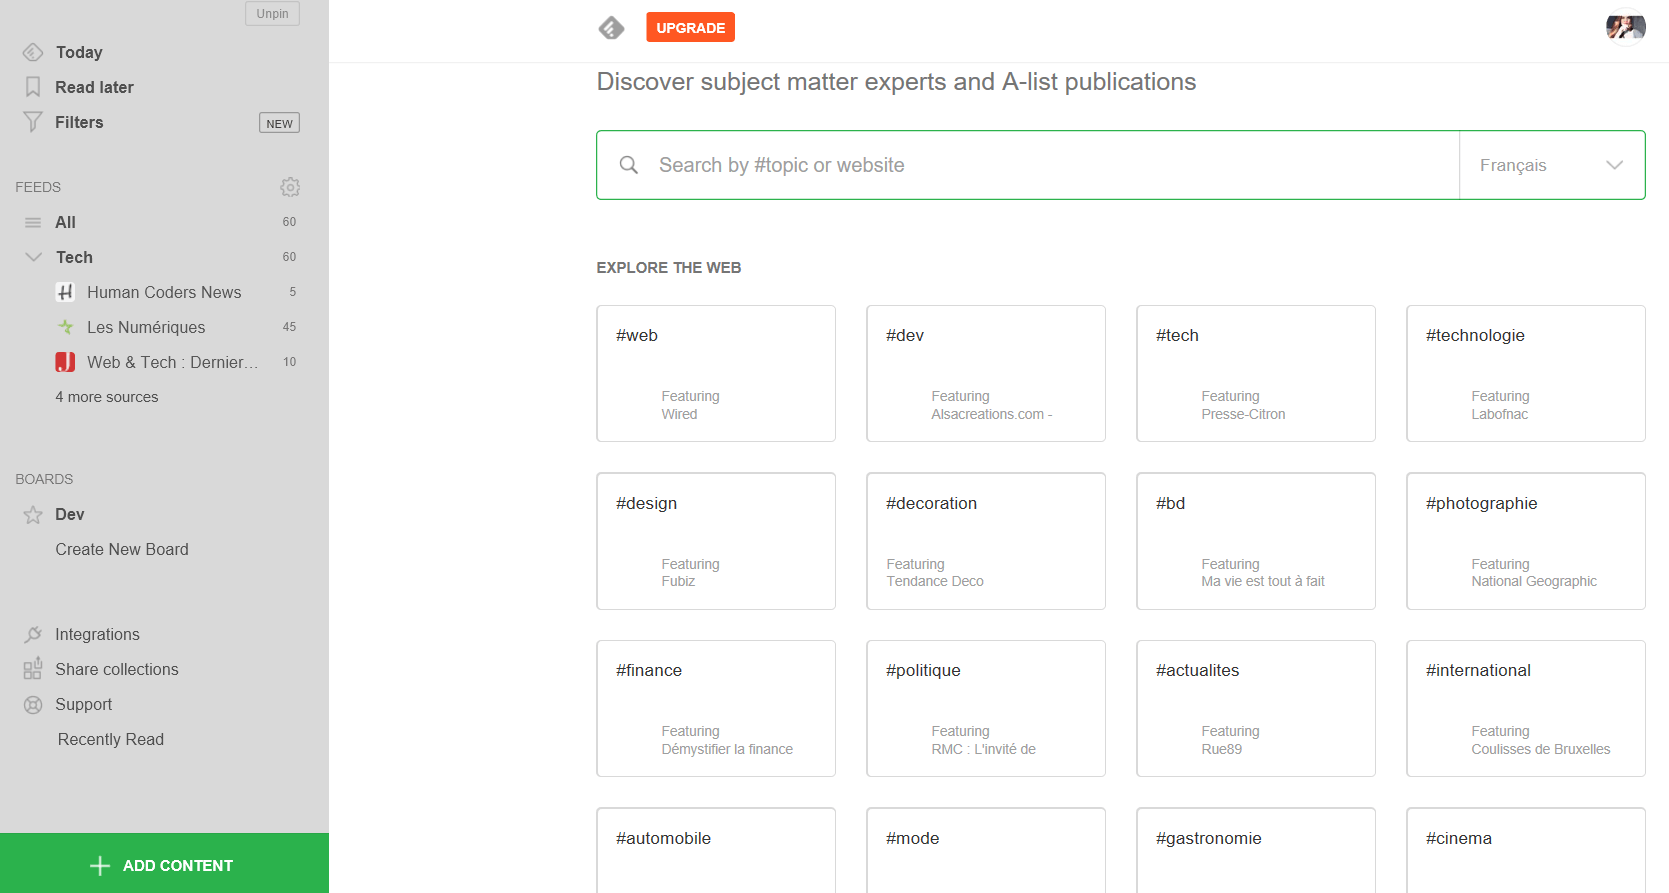Open the #design topic card

(716, 541)
